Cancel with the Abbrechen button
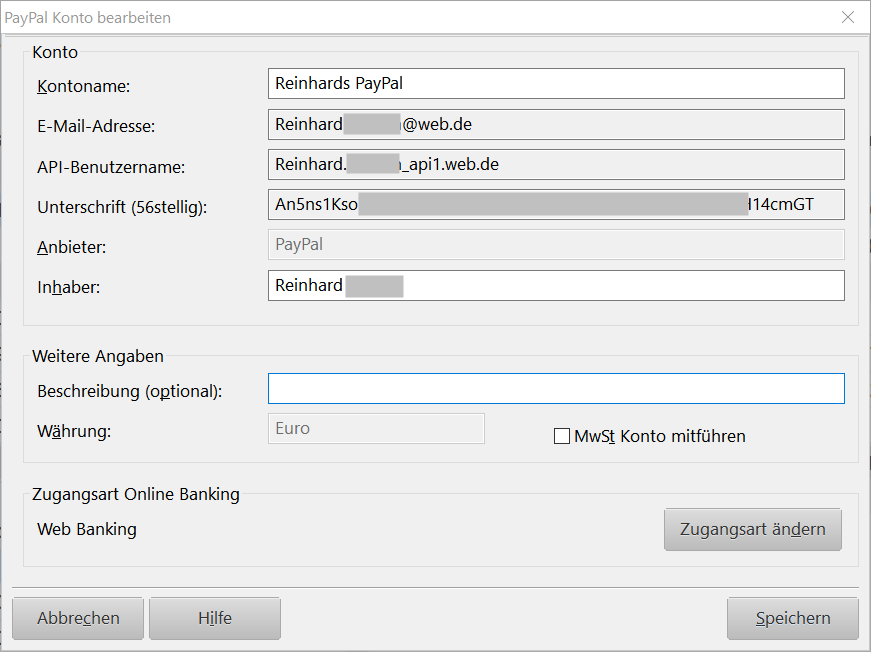This screenshot has width=871, height=652. point(78,618)
